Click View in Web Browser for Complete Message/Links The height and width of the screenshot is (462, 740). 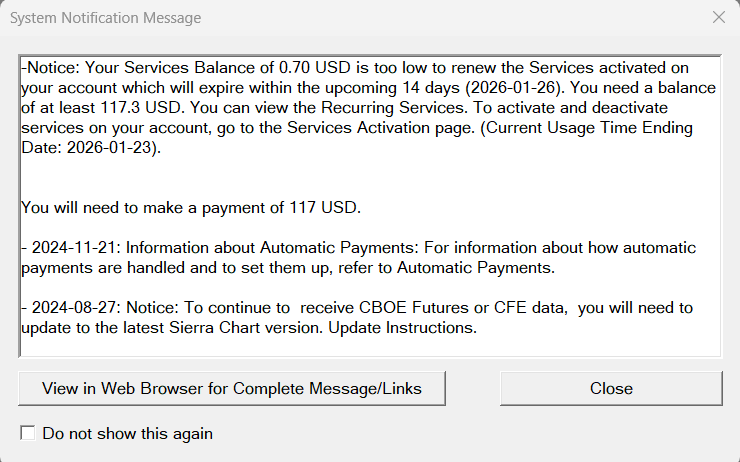coord(232,388)
